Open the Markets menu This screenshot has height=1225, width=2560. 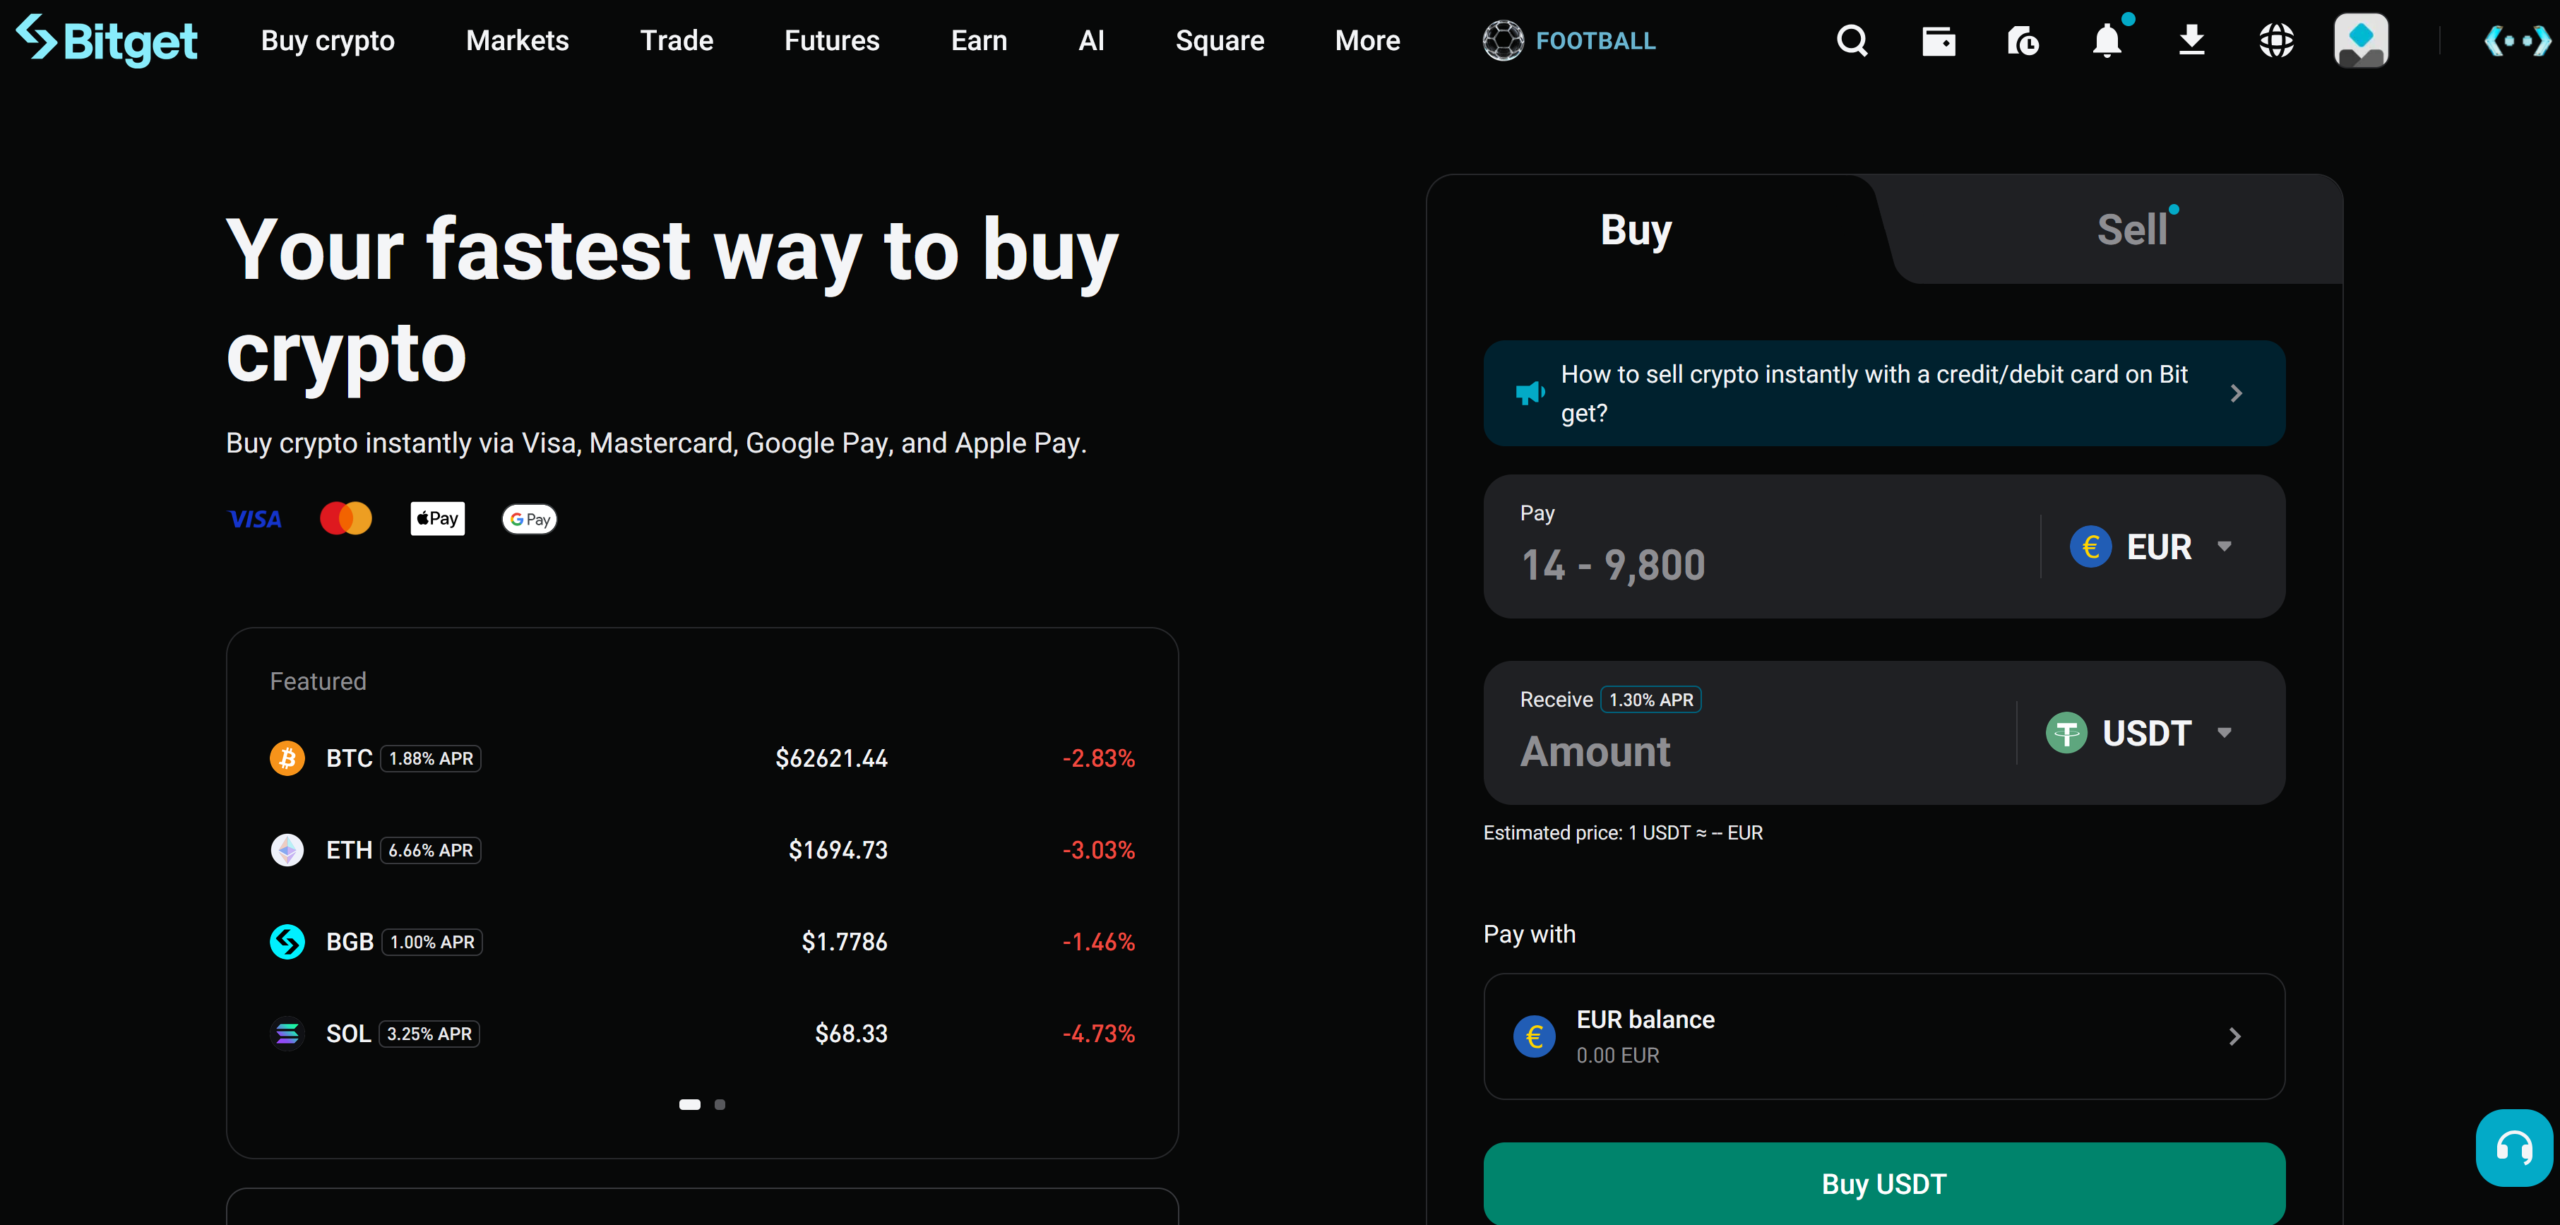(x=517, y=41)
